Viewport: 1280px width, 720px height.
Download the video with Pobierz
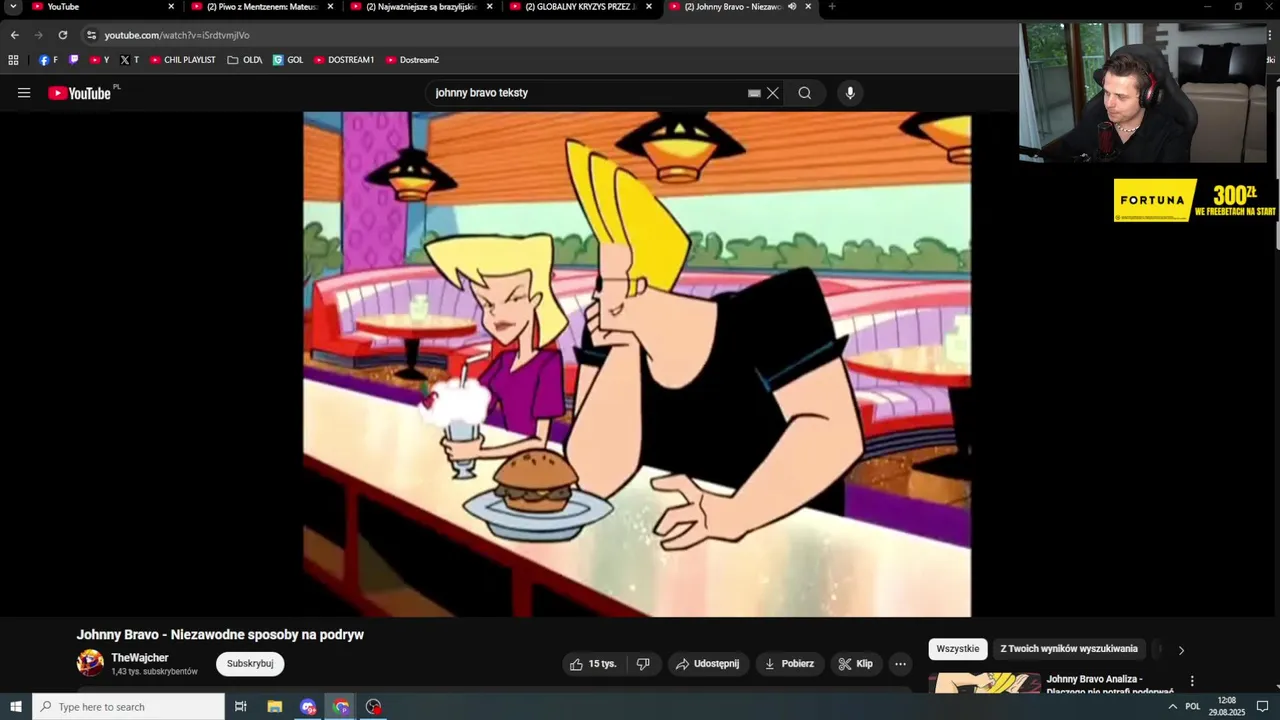788,664
